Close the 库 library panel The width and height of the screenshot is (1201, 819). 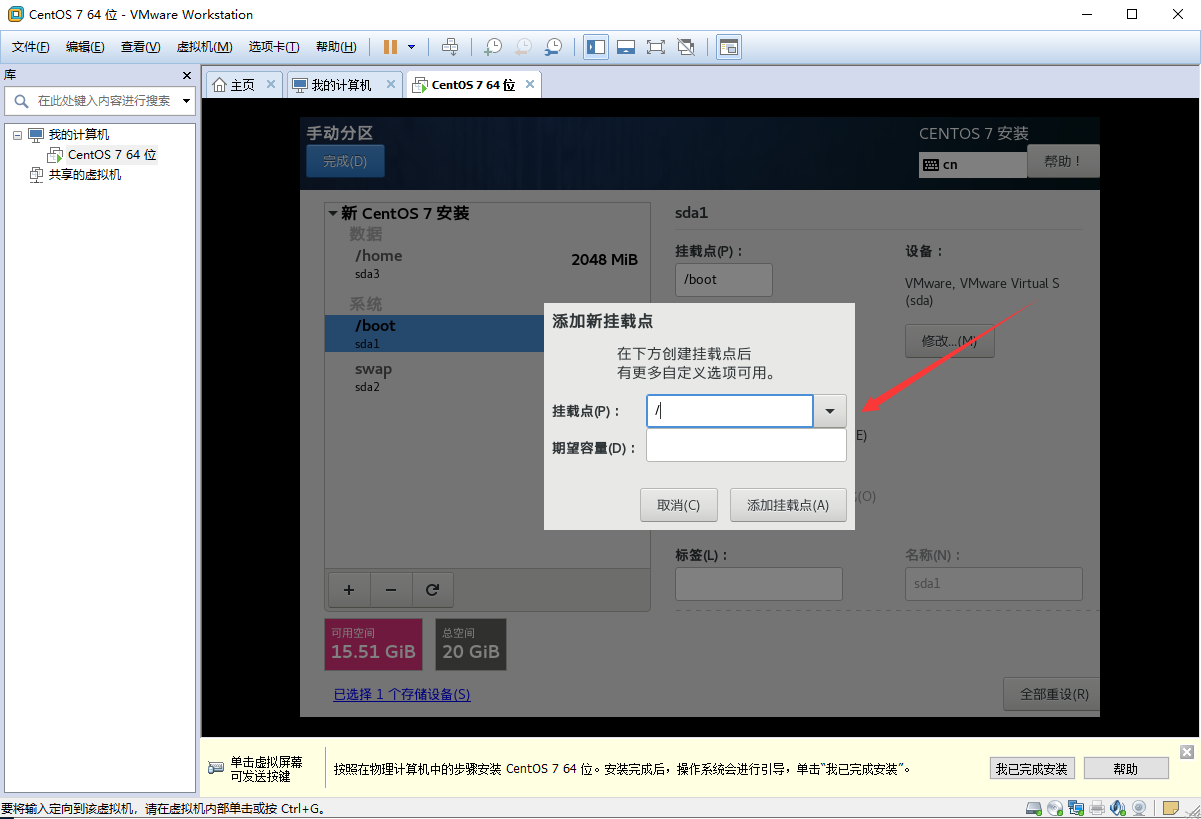[186, 75]
